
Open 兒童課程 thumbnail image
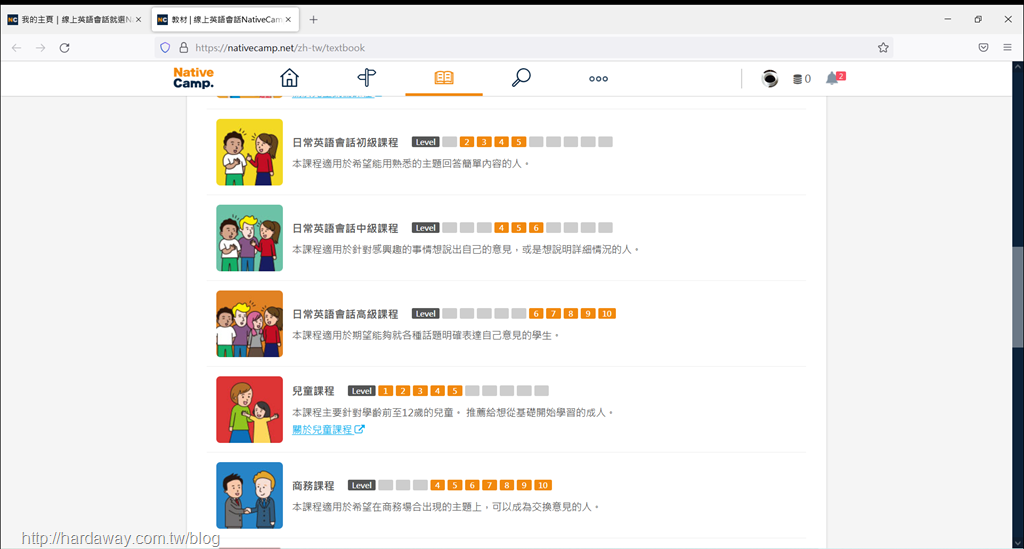tap(249, 409)
